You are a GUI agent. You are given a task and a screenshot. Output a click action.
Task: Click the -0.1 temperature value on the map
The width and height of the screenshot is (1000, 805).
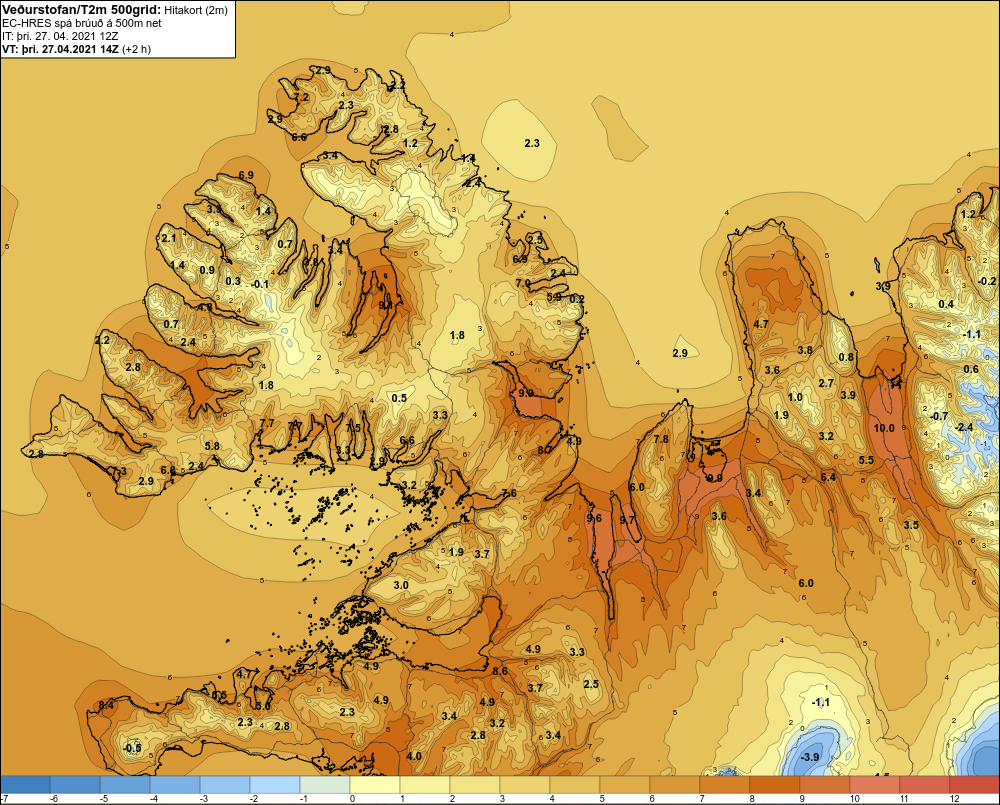click(260, 284)
